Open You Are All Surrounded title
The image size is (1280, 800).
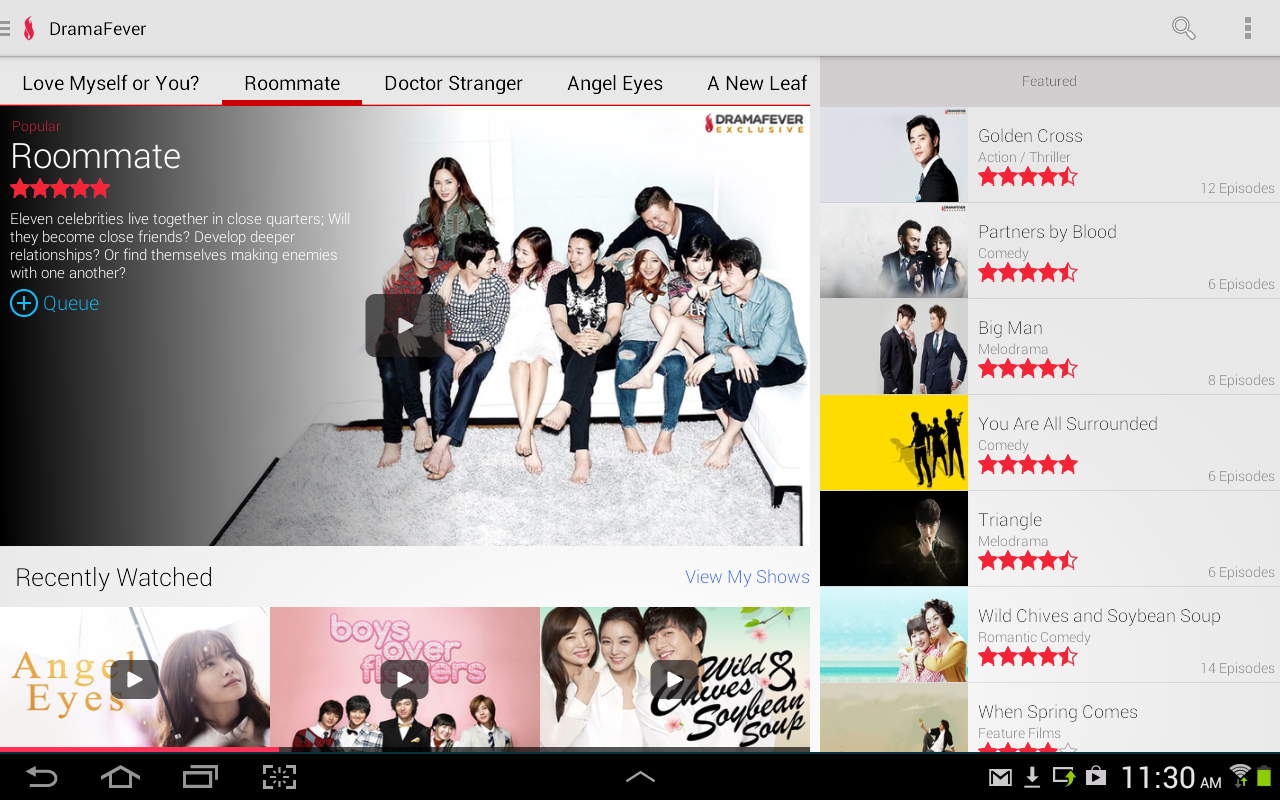click(x=1050, y=443)
